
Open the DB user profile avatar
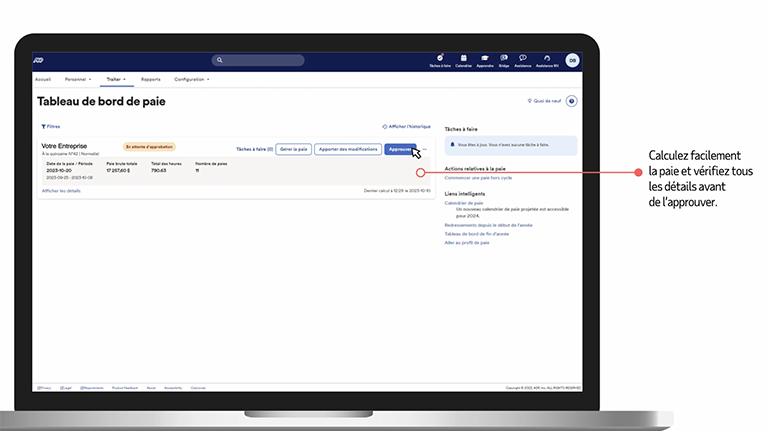572,60
